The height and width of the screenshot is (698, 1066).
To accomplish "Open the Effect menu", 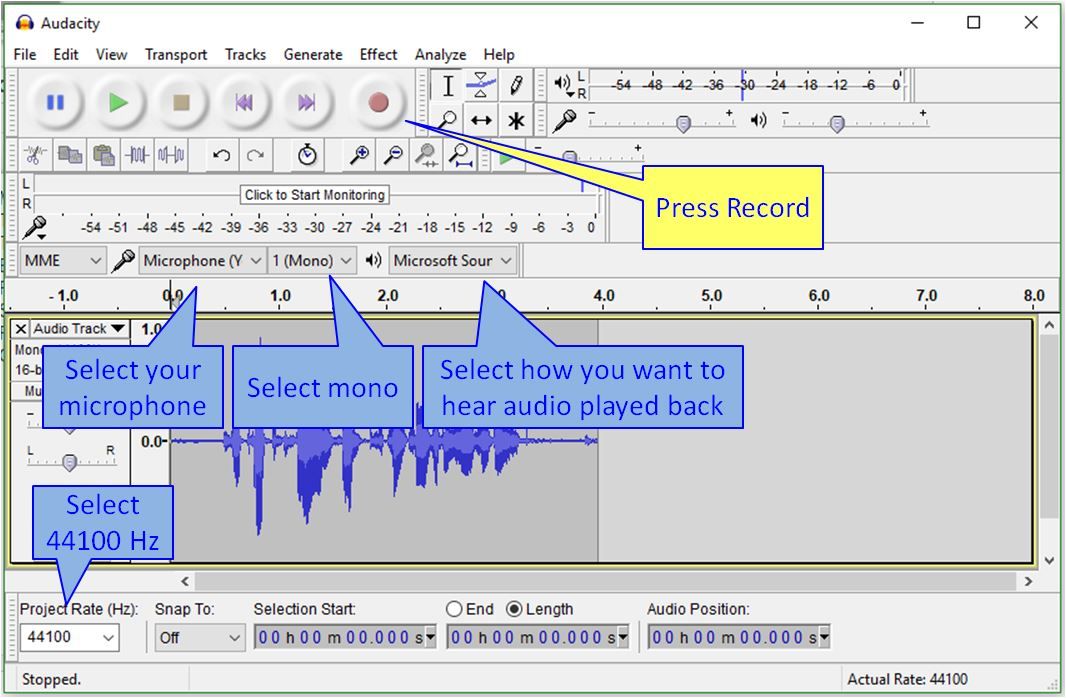I will pos(377,54).
